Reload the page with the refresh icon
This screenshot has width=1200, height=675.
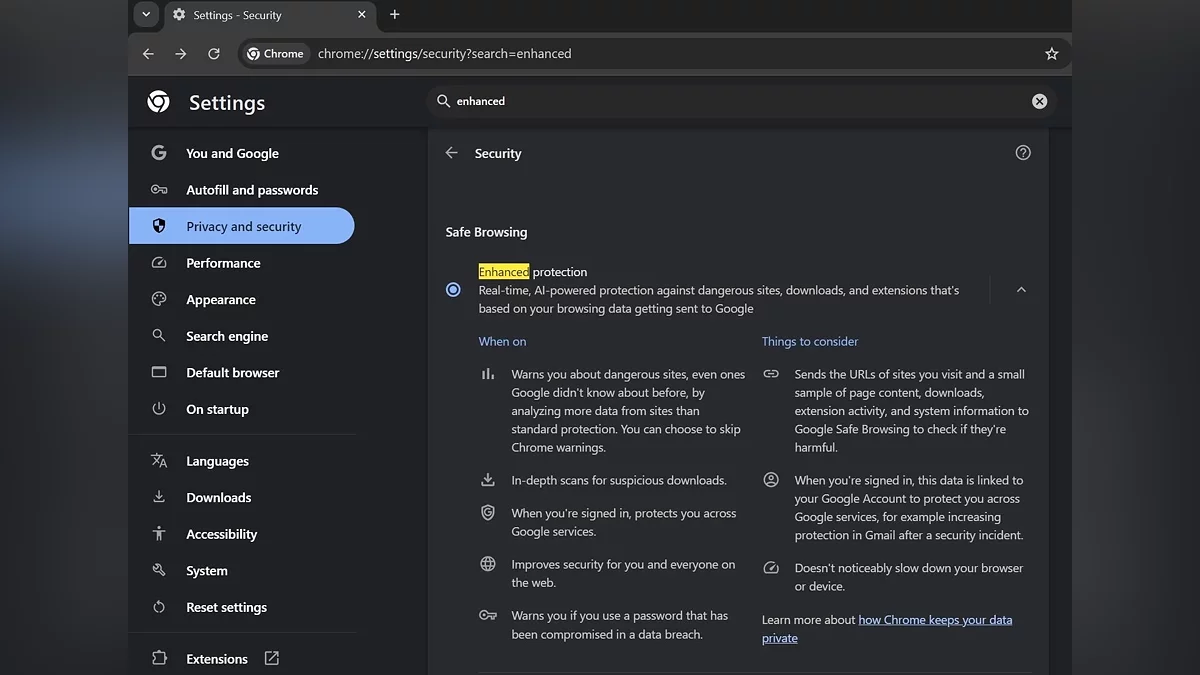click(x=213, y=54)
